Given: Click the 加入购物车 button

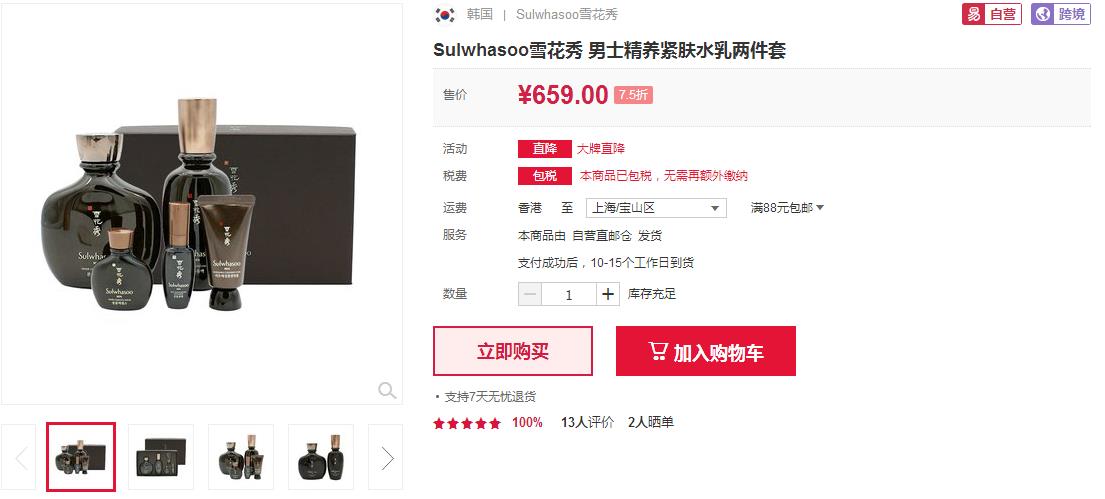Looking at the screenshot, I should click(705, 351).
